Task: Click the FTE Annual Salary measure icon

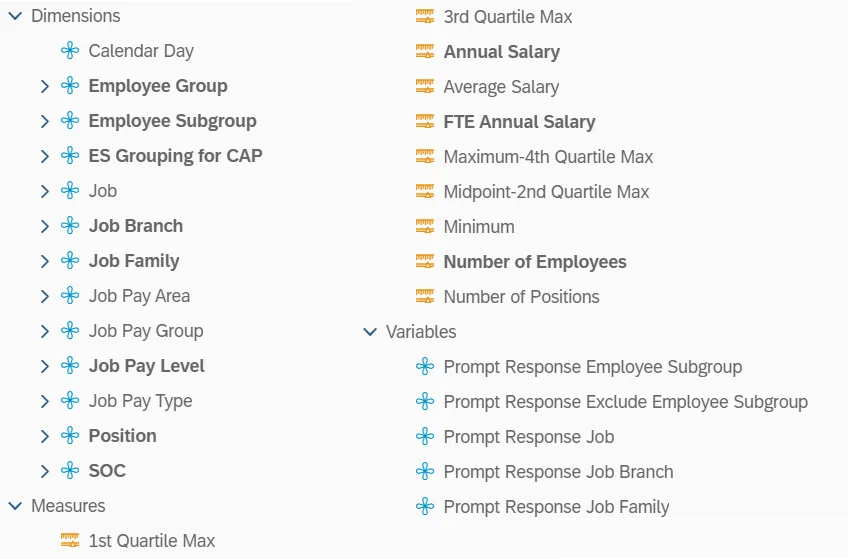Action: click(425, 122)
